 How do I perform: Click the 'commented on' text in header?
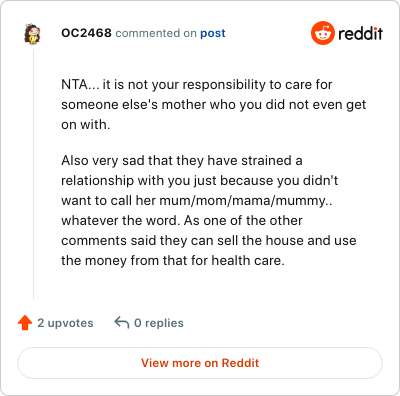pos(156,33)
